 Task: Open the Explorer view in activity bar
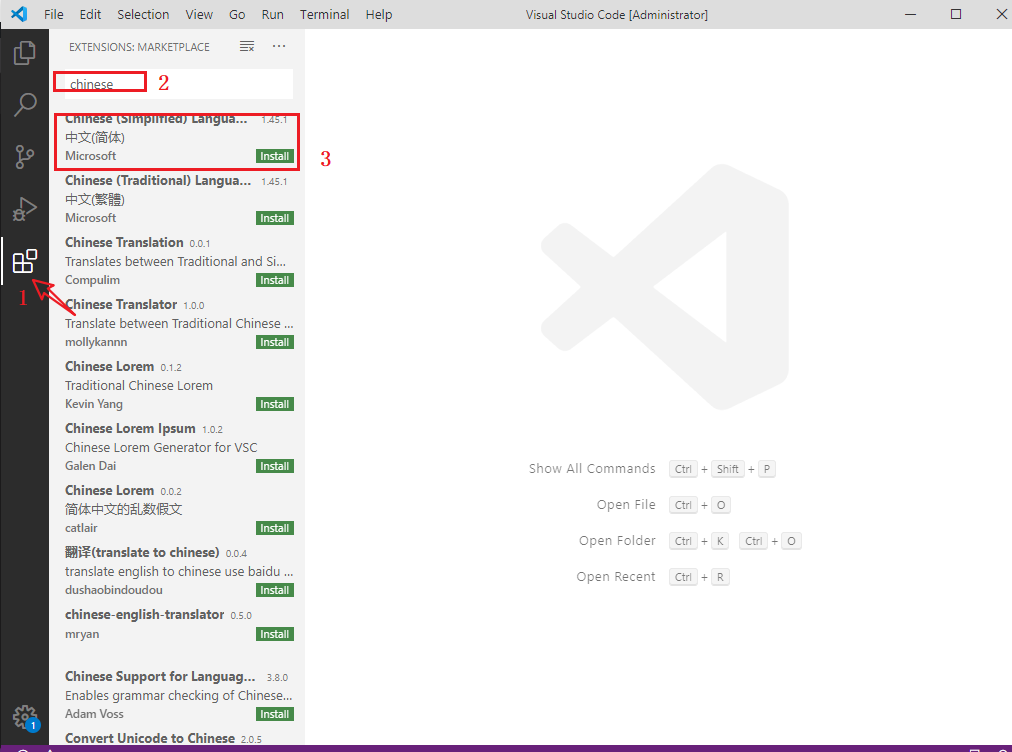pos(25,53)
